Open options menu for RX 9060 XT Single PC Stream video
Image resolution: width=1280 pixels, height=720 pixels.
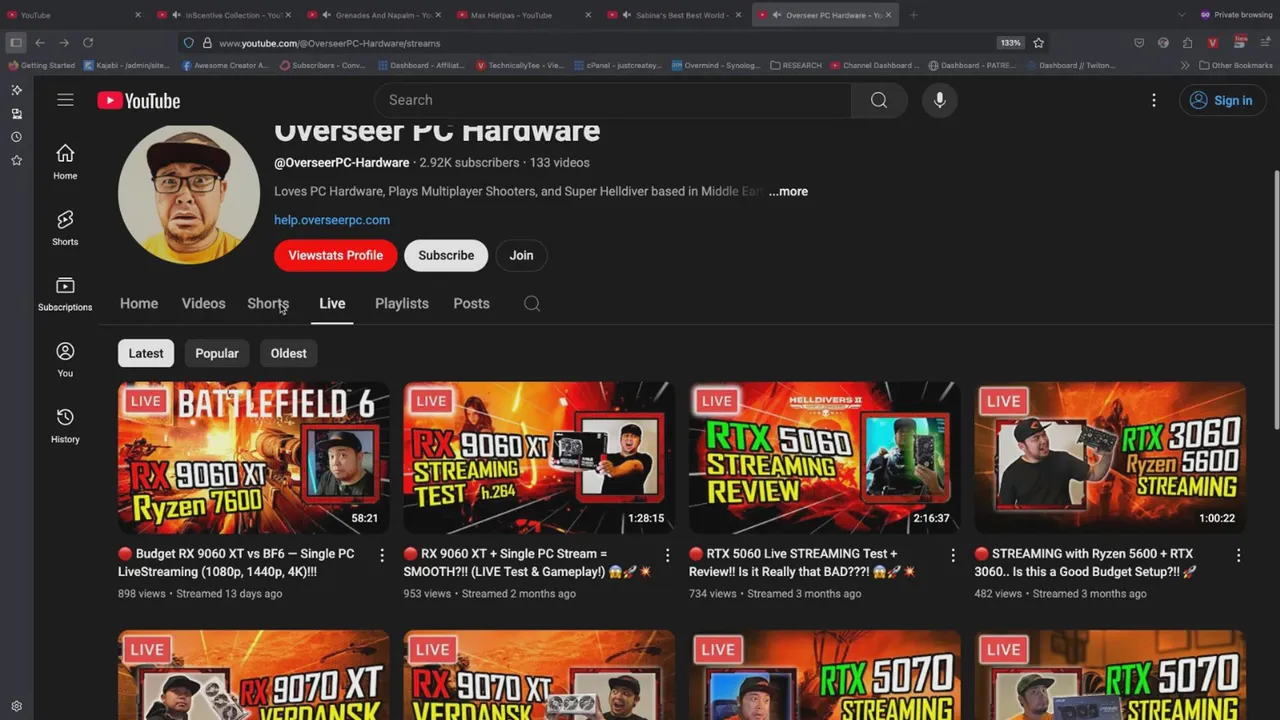click(667, 555)
